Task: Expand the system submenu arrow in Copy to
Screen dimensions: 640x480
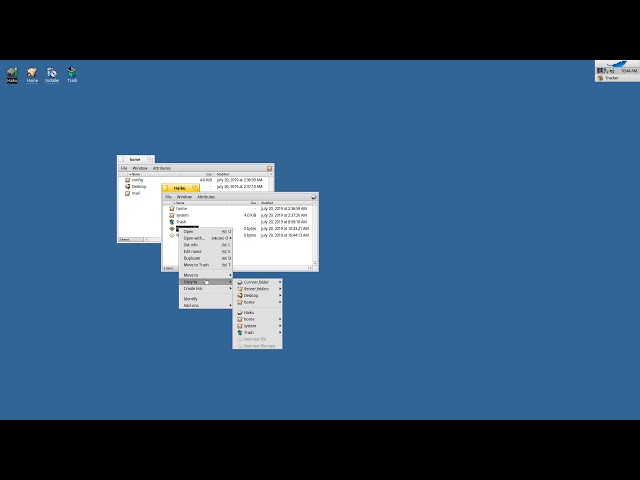Action: coord(280,326)
